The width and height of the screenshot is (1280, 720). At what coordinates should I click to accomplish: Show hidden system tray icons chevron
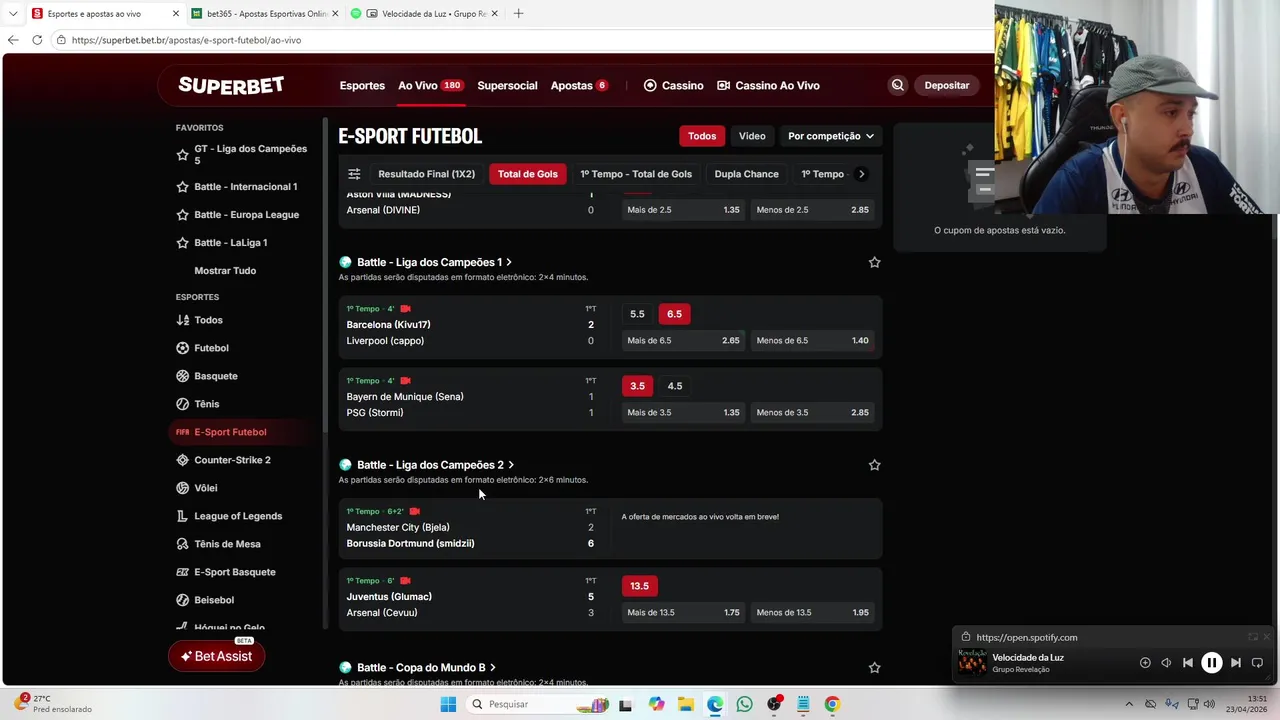[1129, 704]
